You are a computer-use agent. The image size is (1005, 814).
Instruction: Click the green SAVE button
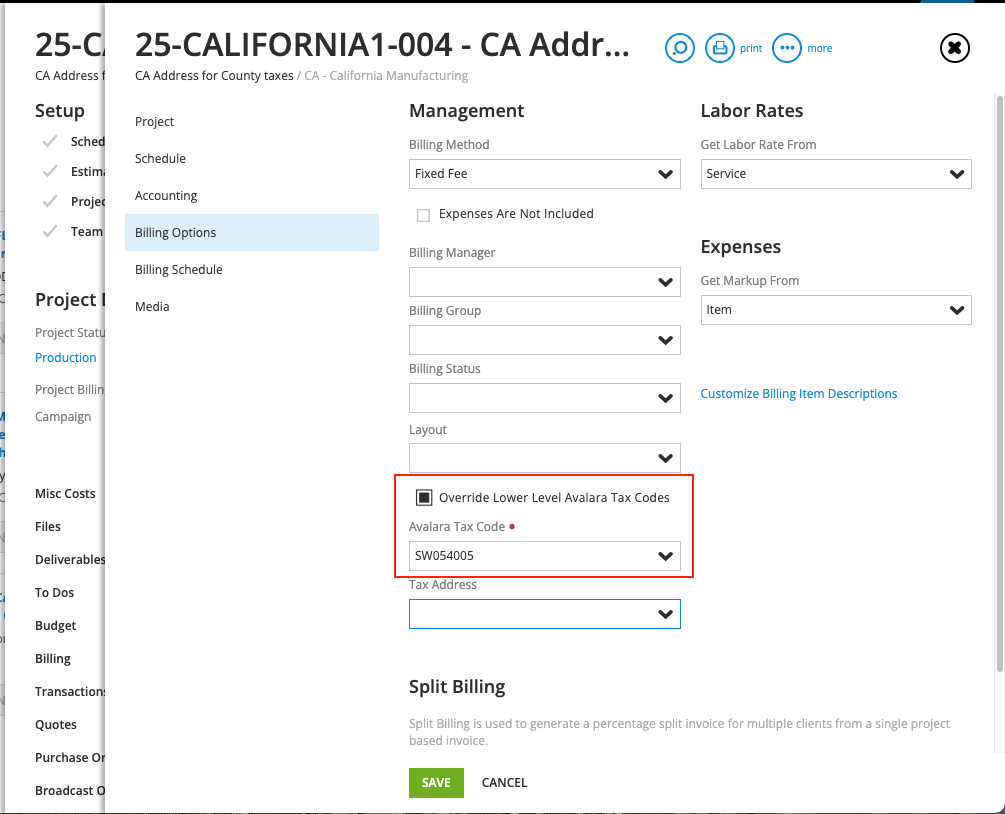pos(436,783)
